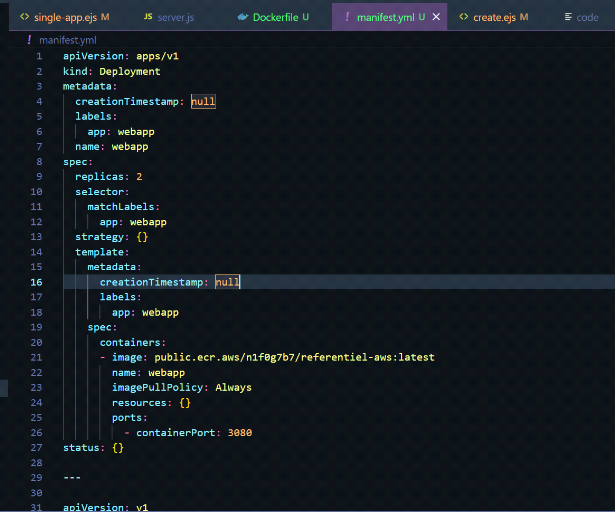The width and height of the screenshot is (615, 512).
Task: Select the create.ejs tab
Action: click(495, 18)
